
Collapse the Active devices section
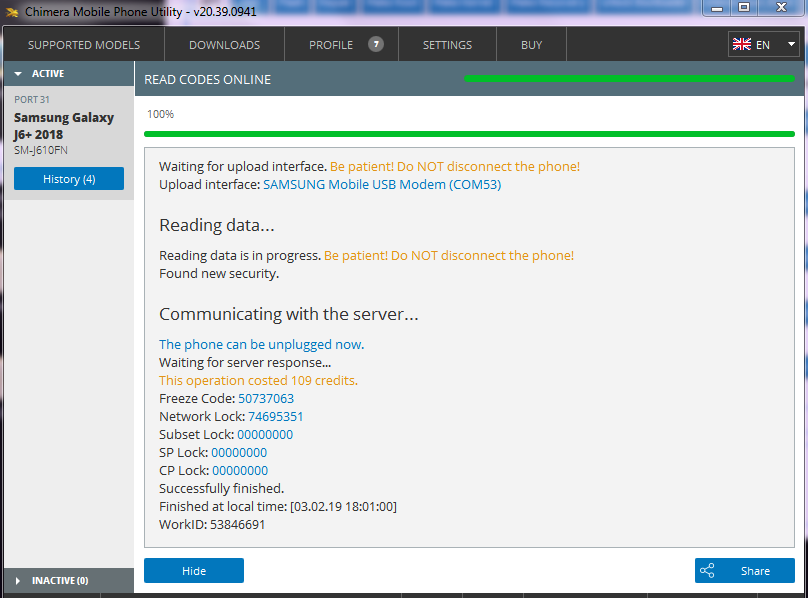tap(69, 74)
